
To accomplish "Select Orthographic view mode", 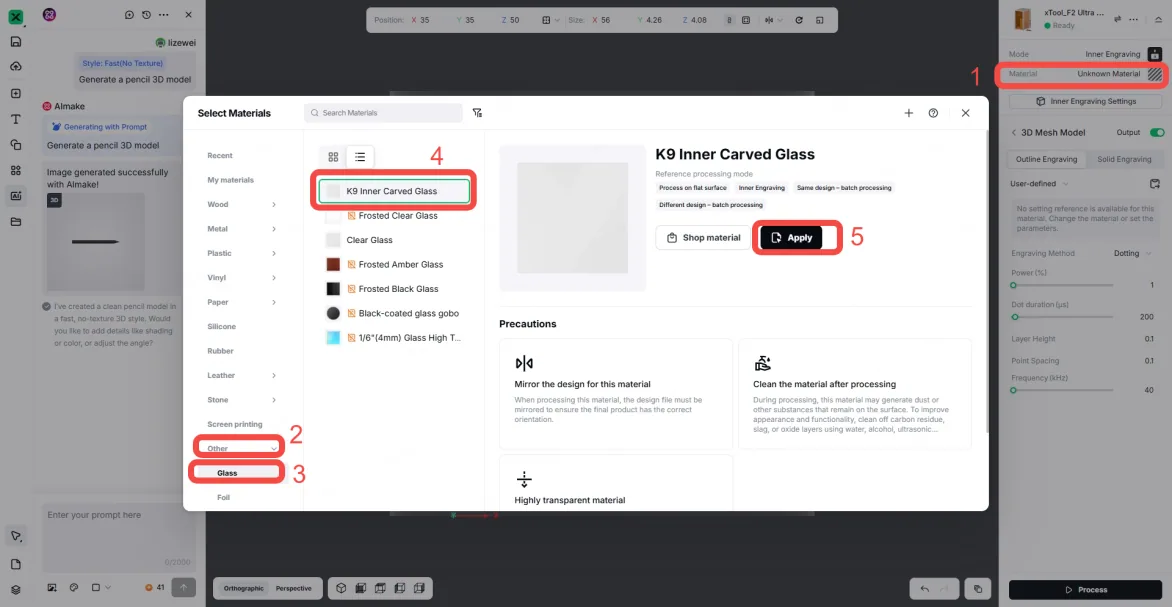I will [244, 588].
